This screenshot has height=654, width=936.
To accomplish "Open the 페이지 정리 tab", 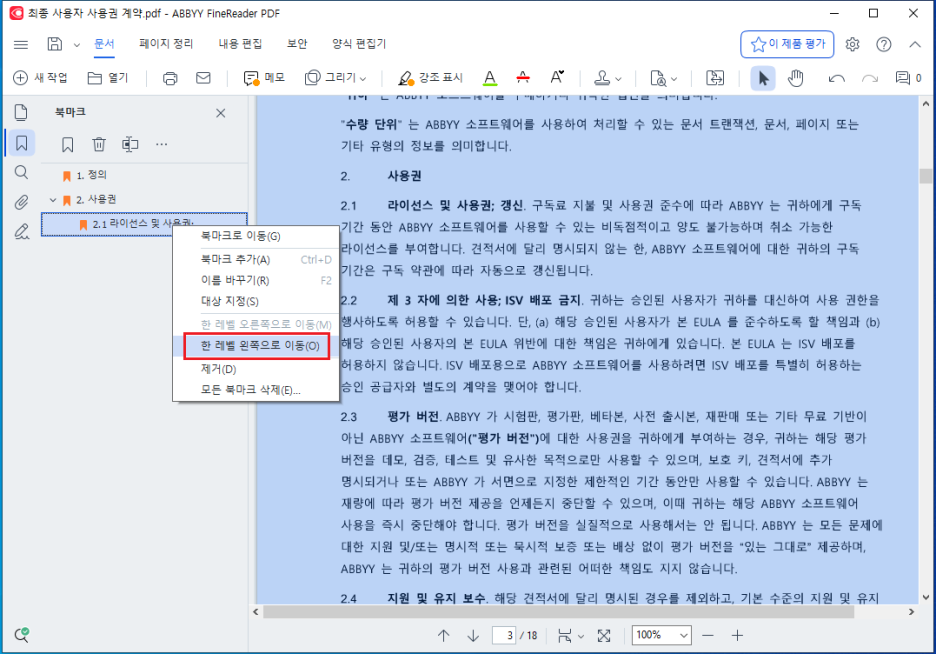I will (166, 44).
